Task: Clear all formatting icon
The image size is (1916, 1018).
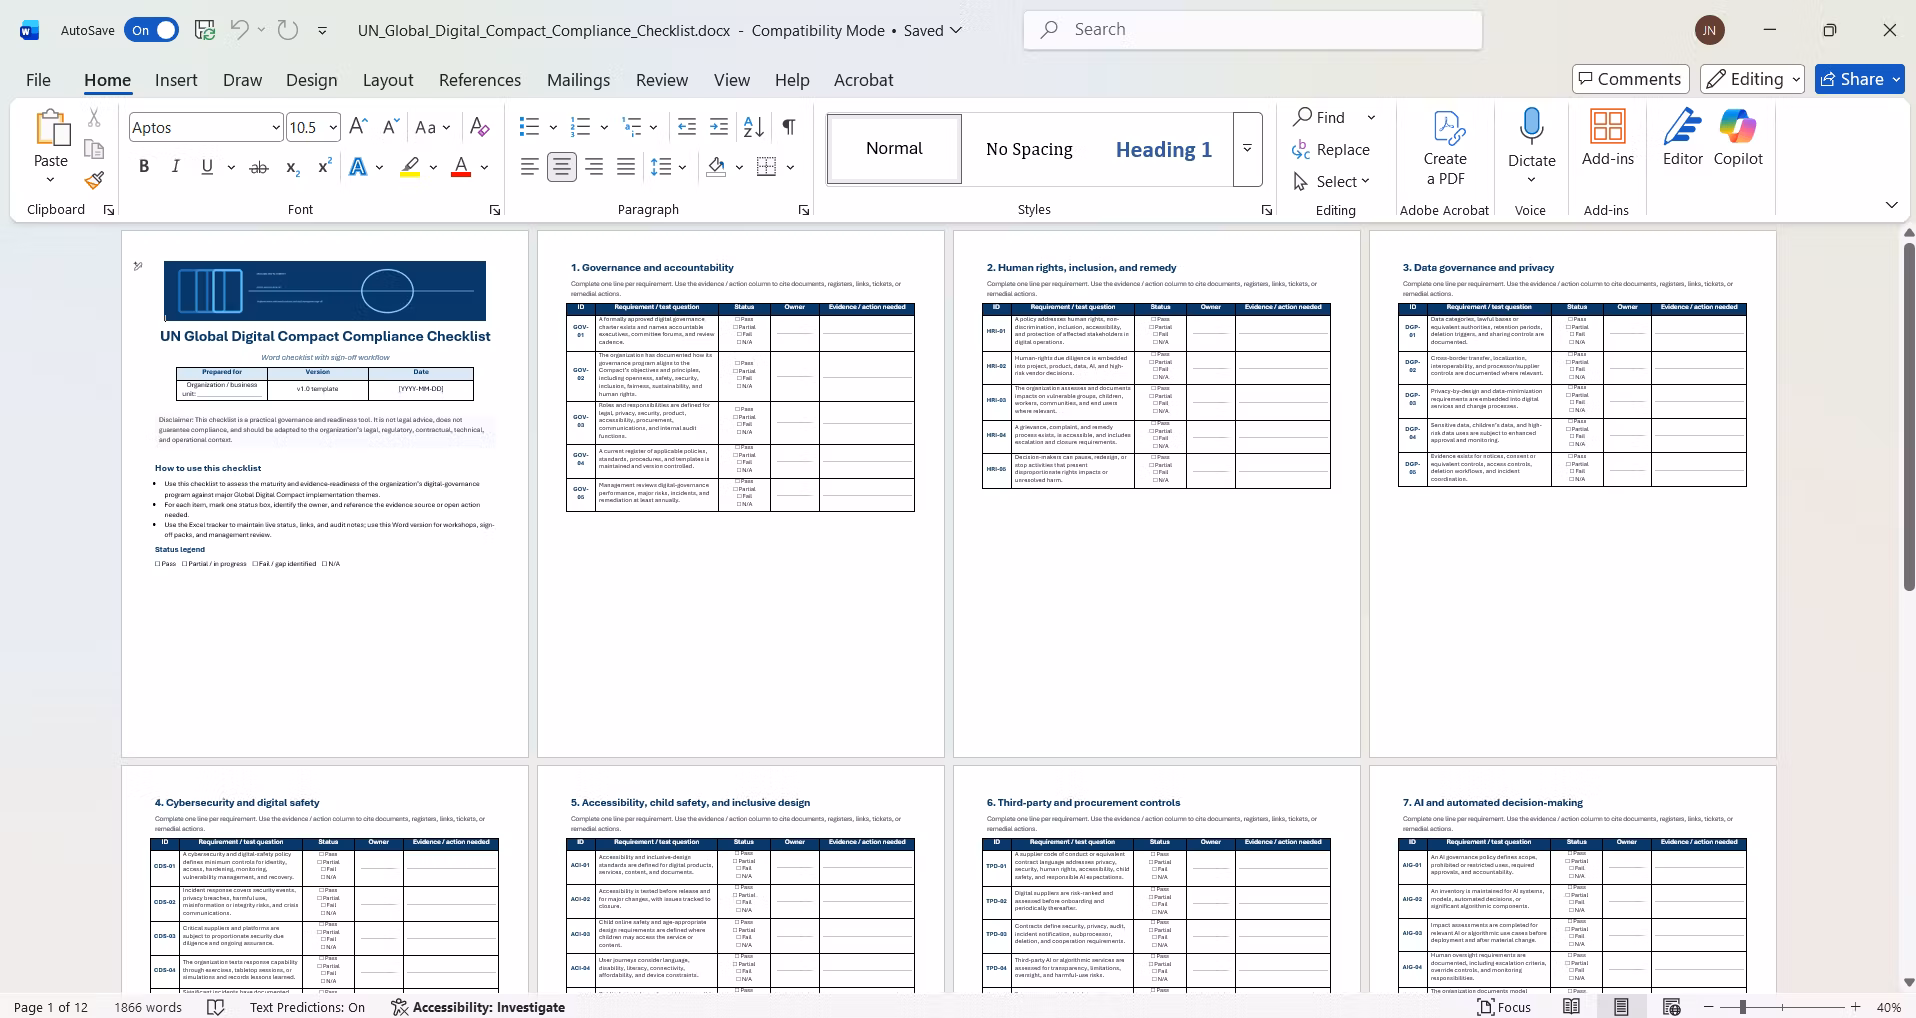Action: [x=480, y=127]
